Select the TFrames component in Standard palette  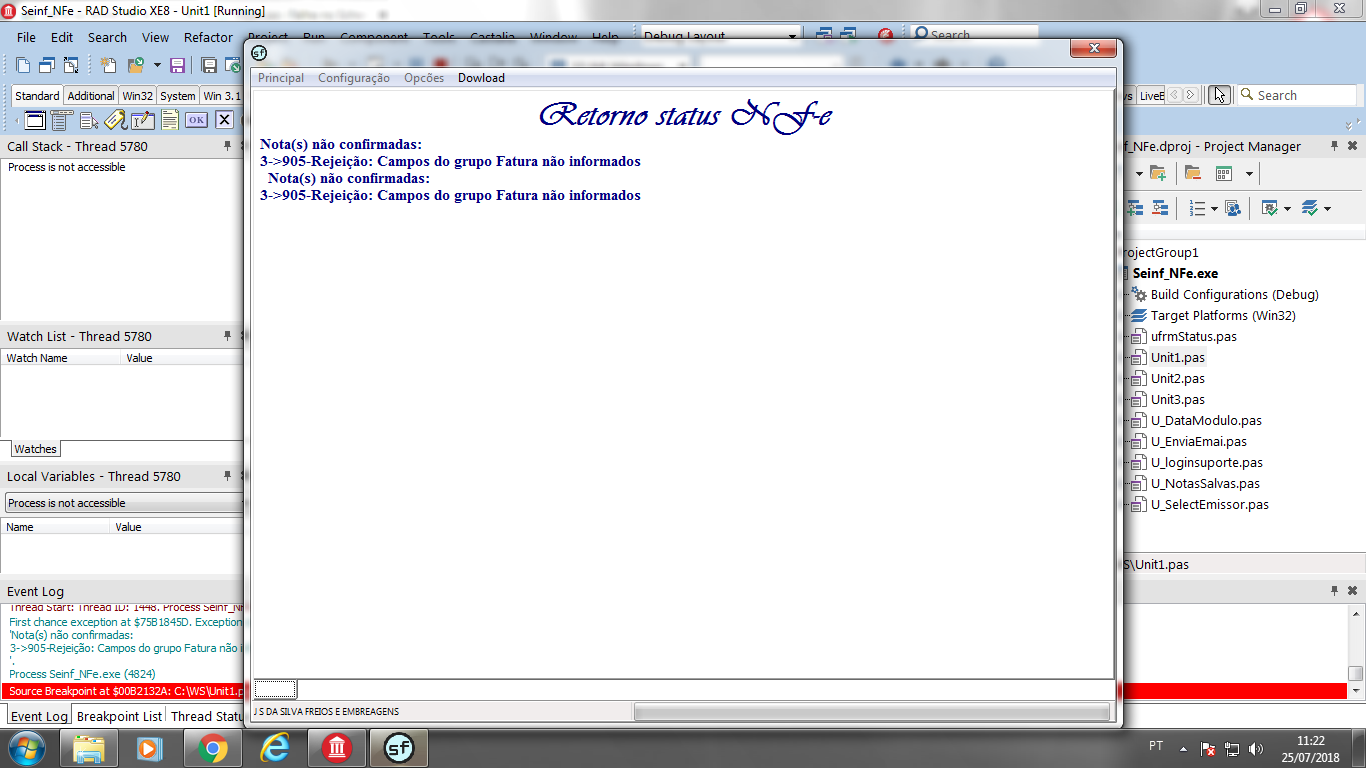click(x=35, y=120)
